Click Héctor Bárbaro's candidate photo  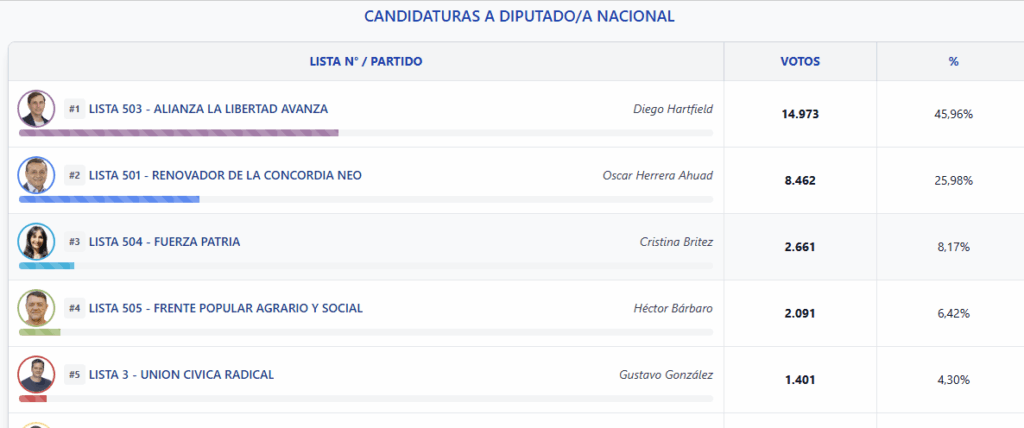pos(36,308)
